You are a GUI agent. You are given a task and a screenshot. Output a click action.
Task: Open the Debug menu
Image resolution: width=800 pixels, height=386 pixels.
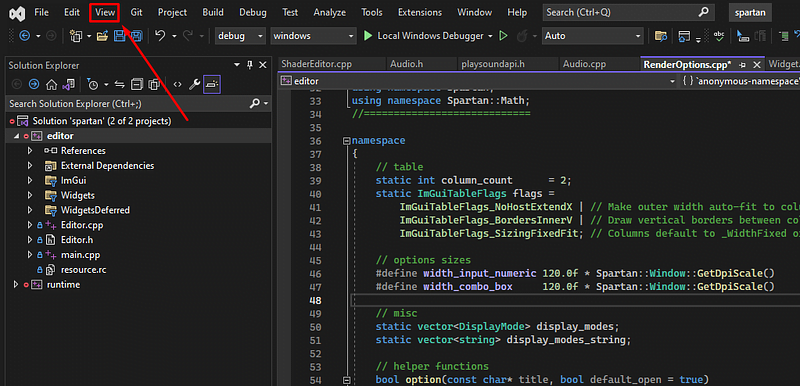pyautogui.click(x=253, y=13)
